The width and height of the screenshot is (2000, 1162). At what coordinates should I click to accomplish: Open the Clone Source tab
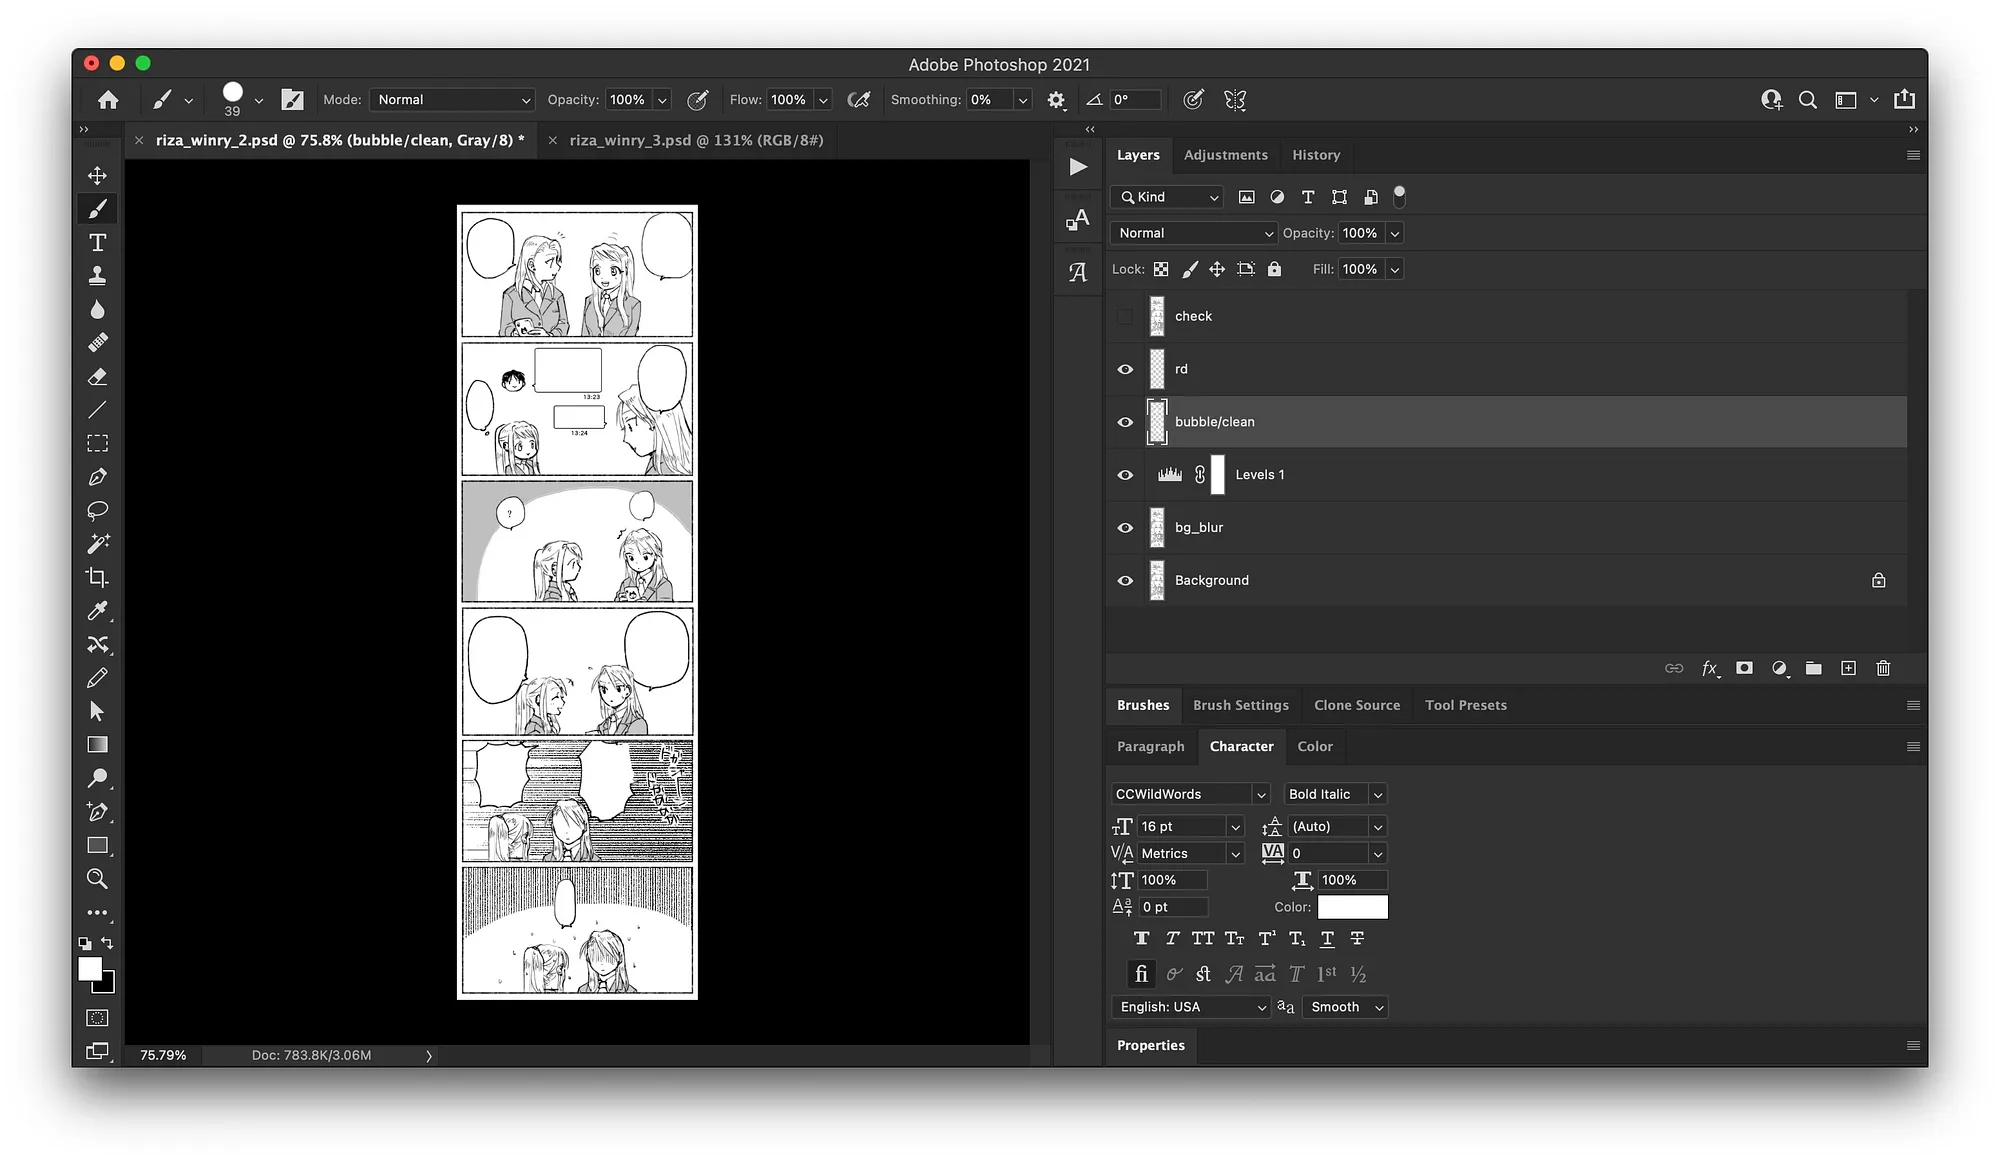pos(1356,705)
